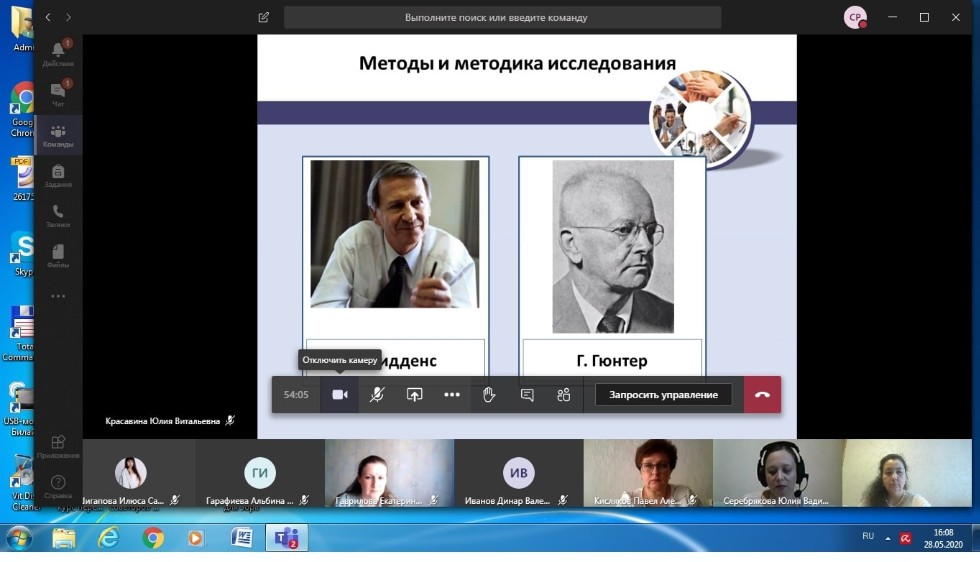The height and width of the screenshot is (562, 980).
Task: Open Действия activity feed in sidebar
Action: coord(58,53)
